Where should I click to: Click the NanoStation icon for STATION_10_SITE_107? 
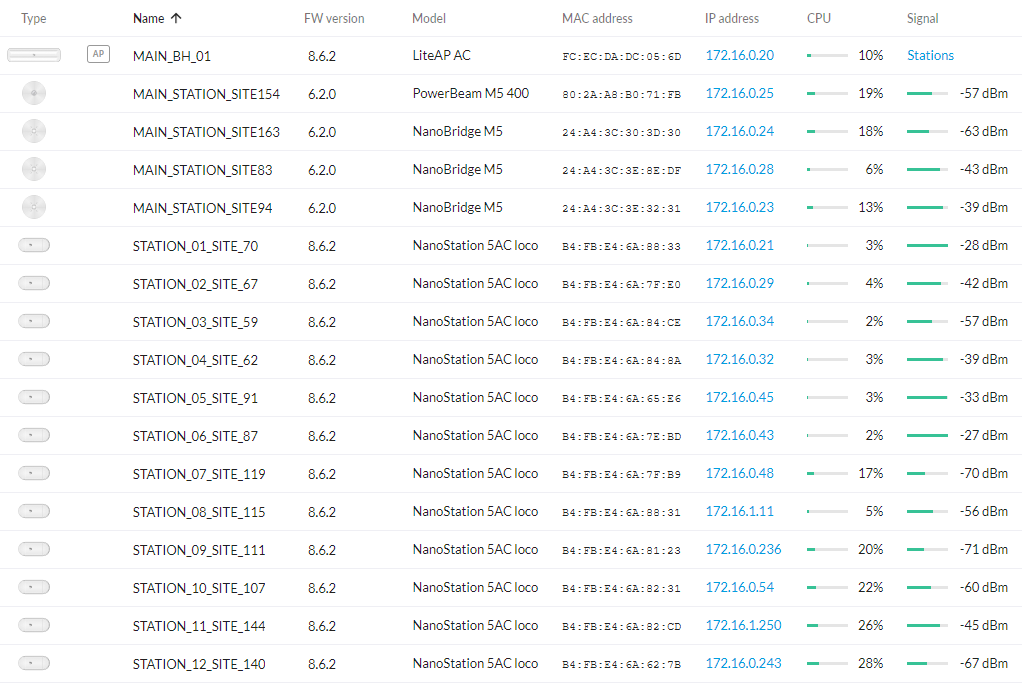tap(34, 587)
